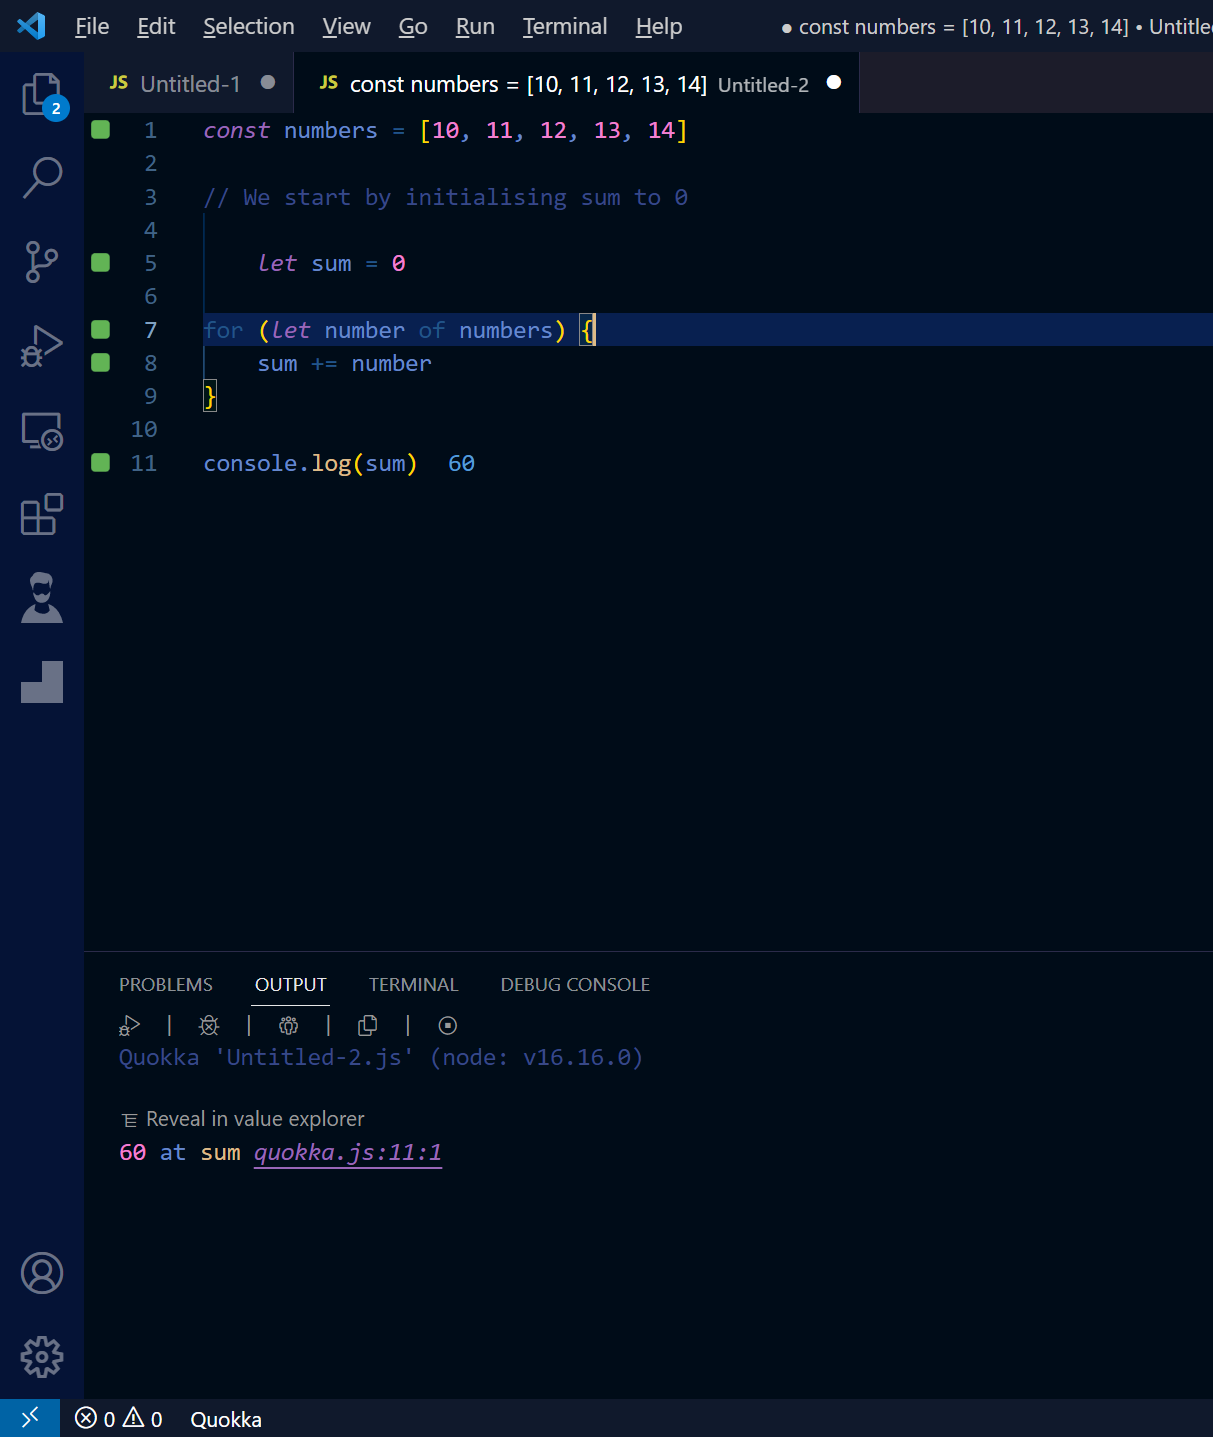
Task: Switch to the Untitled-1 editor tab
Action: click(189, 83)
